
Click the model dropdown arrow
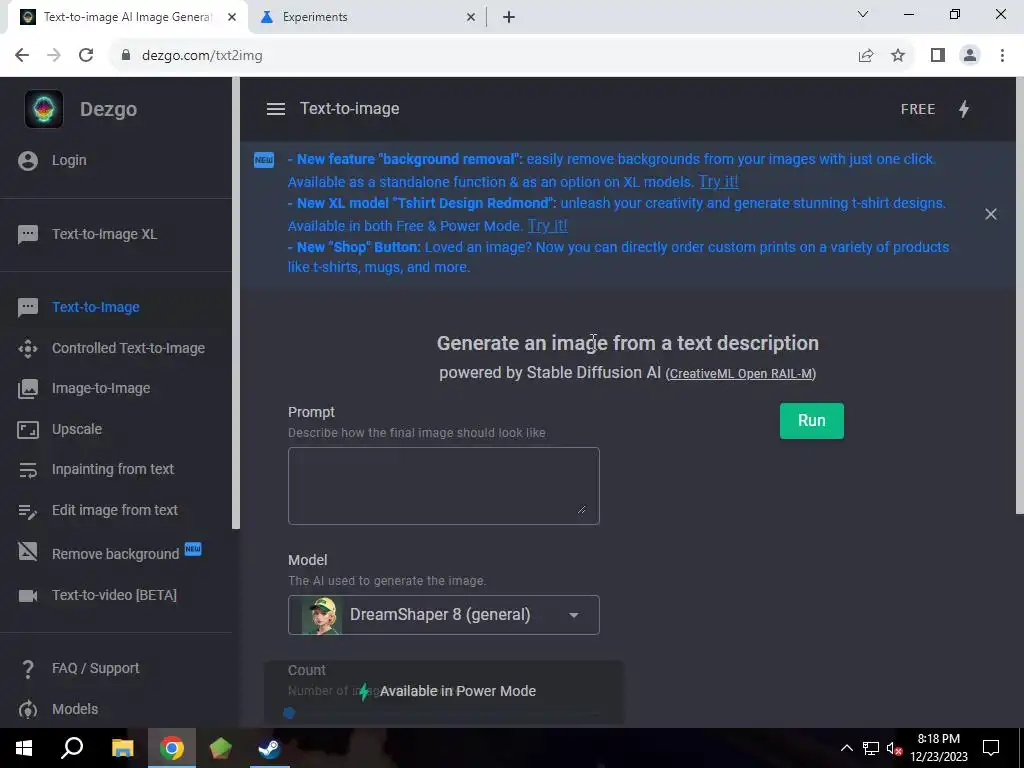point(573,615)
